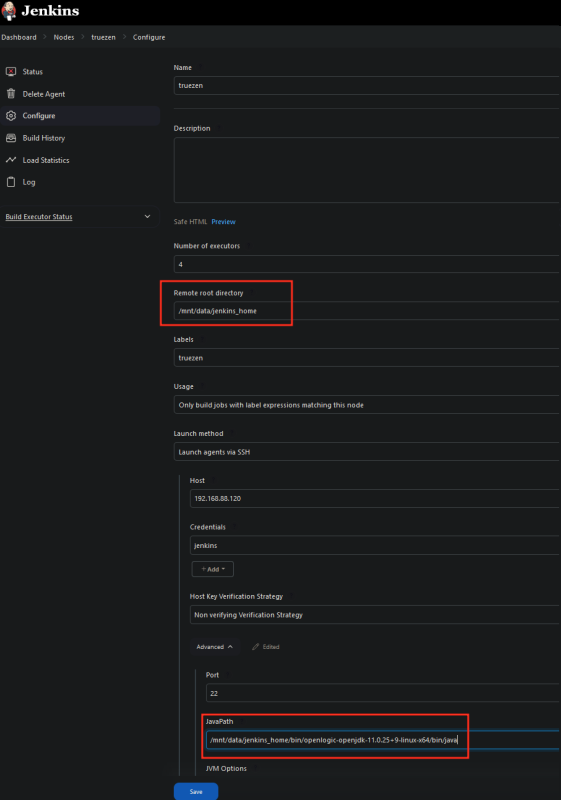Go to truezen breadcrumb

coord(103,37)
